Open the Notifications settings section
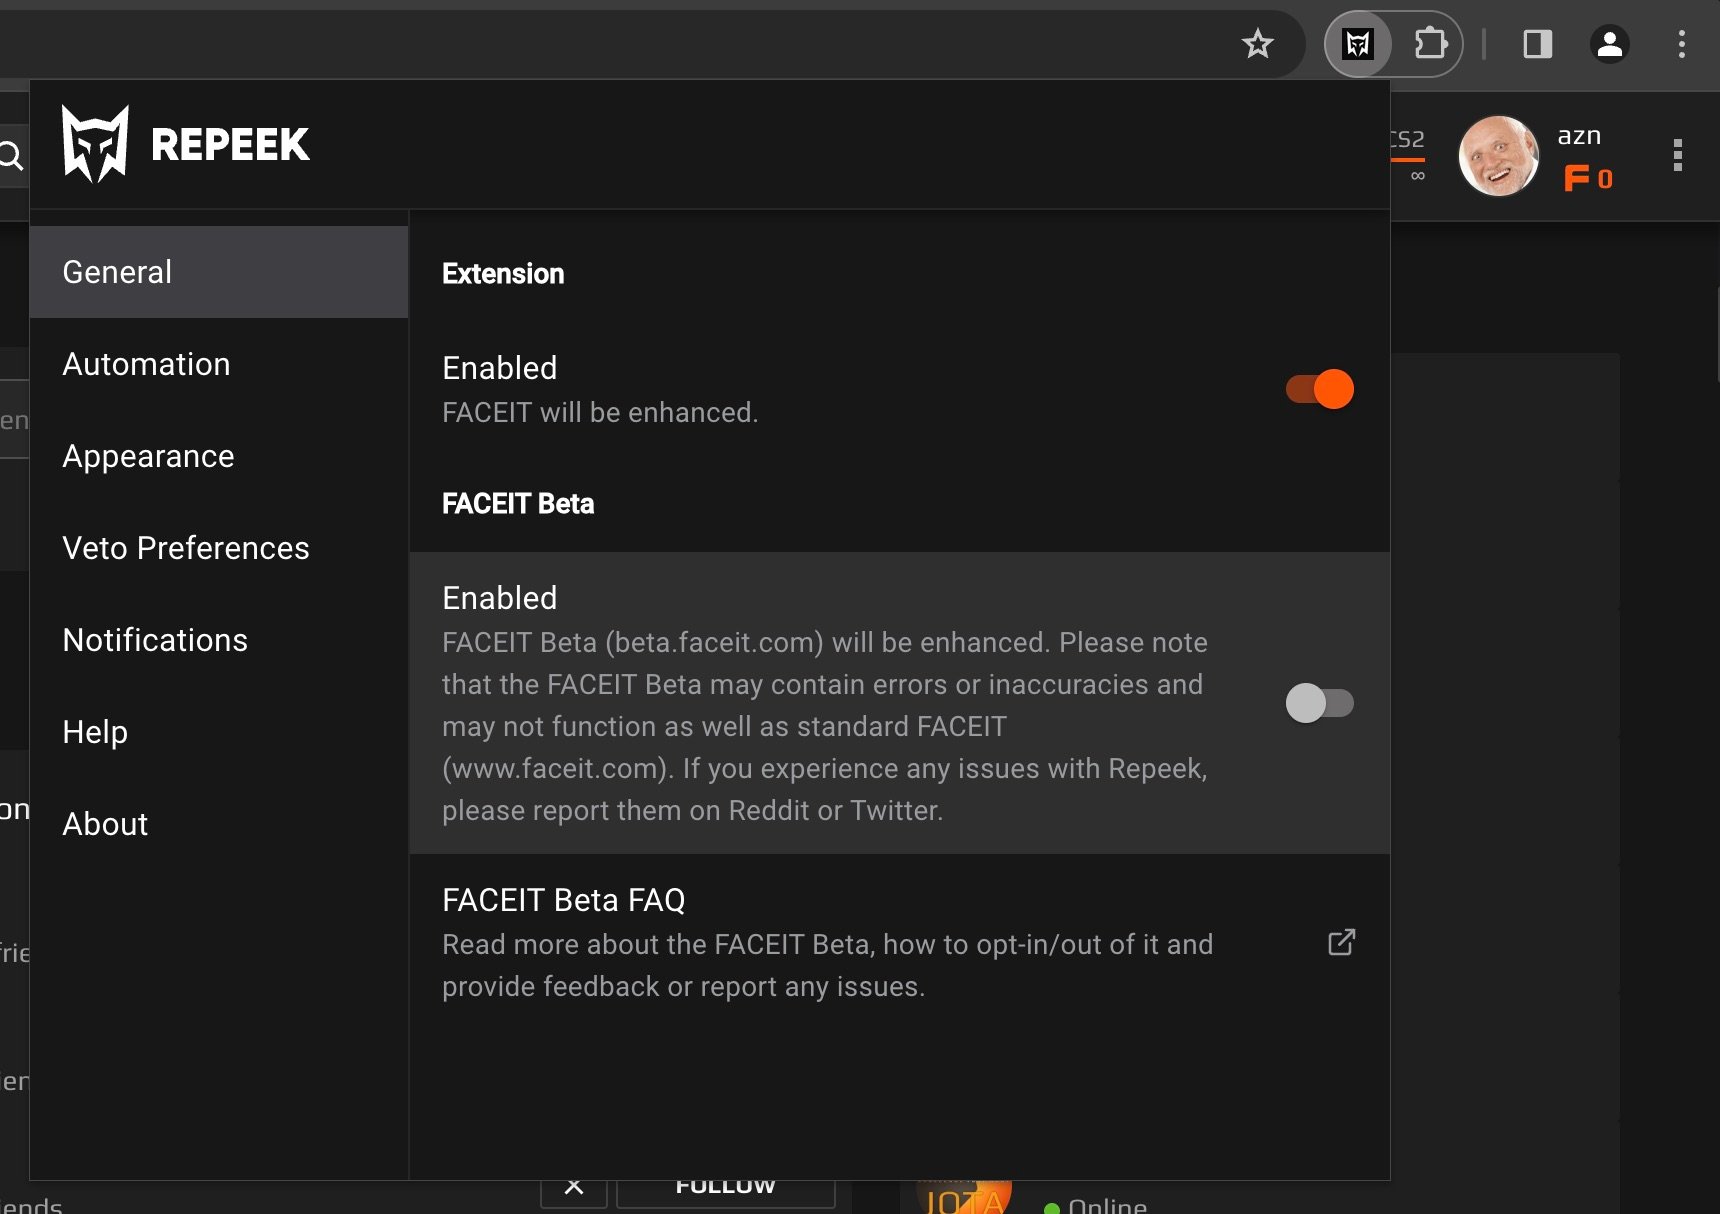 click(x=155, y=640)
